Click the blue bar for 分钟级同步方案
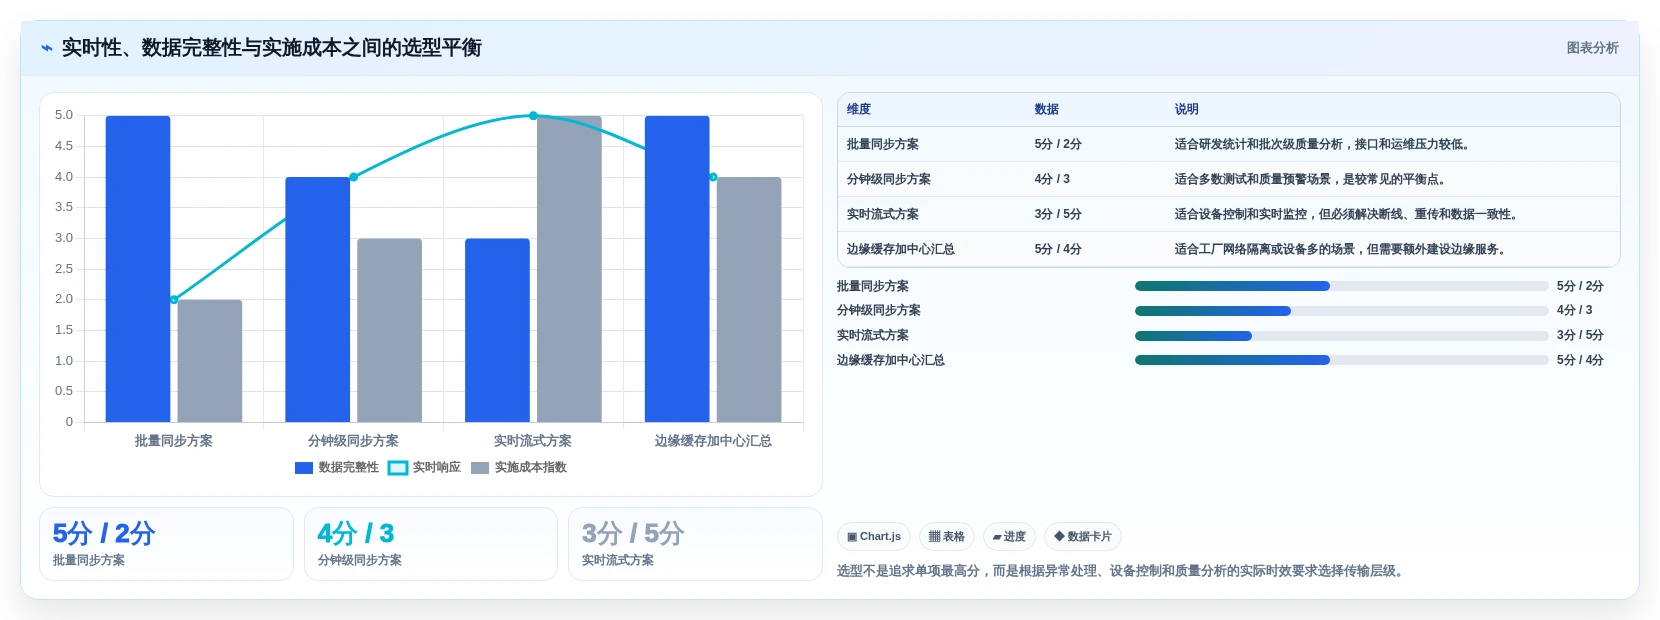The height and width of the screenshot is (620, 1660). tap(318, 300)
